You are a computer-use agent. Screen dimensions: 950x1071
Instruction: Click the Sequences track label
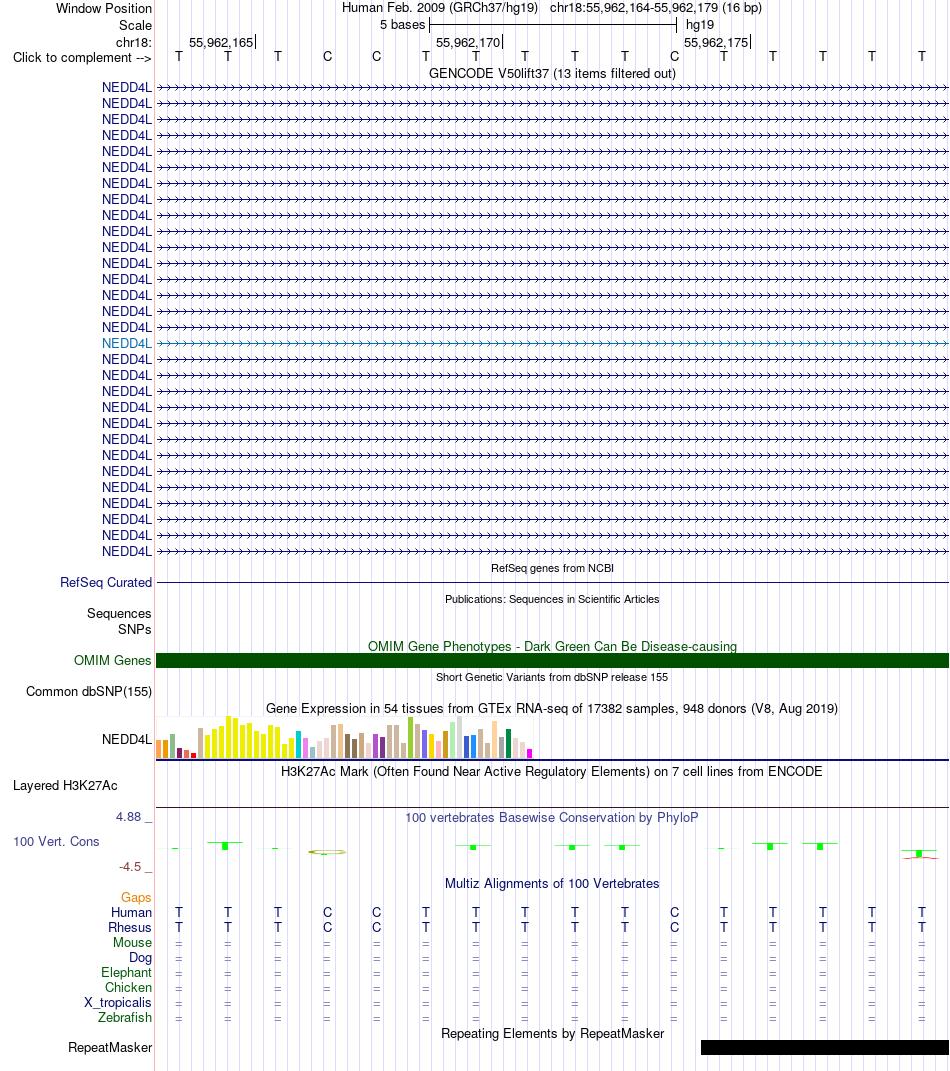(x=119, y=613)
